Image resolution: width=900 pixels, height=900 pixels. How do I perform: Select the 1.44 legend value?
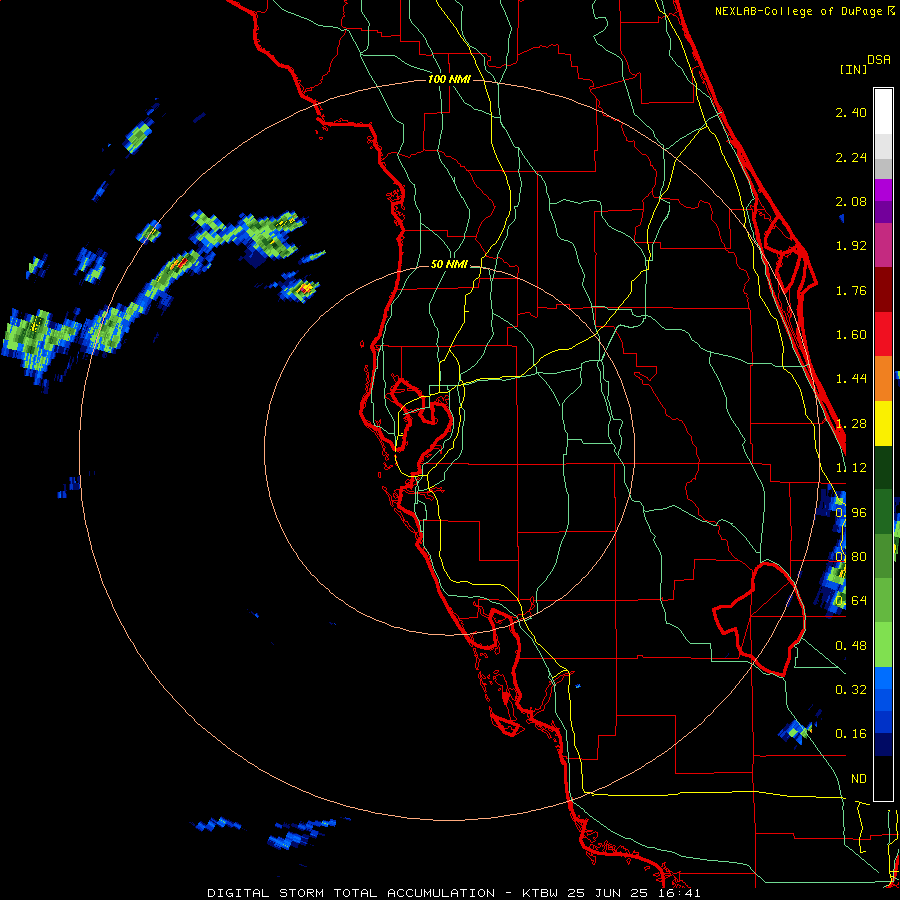[x=851, y=379]
